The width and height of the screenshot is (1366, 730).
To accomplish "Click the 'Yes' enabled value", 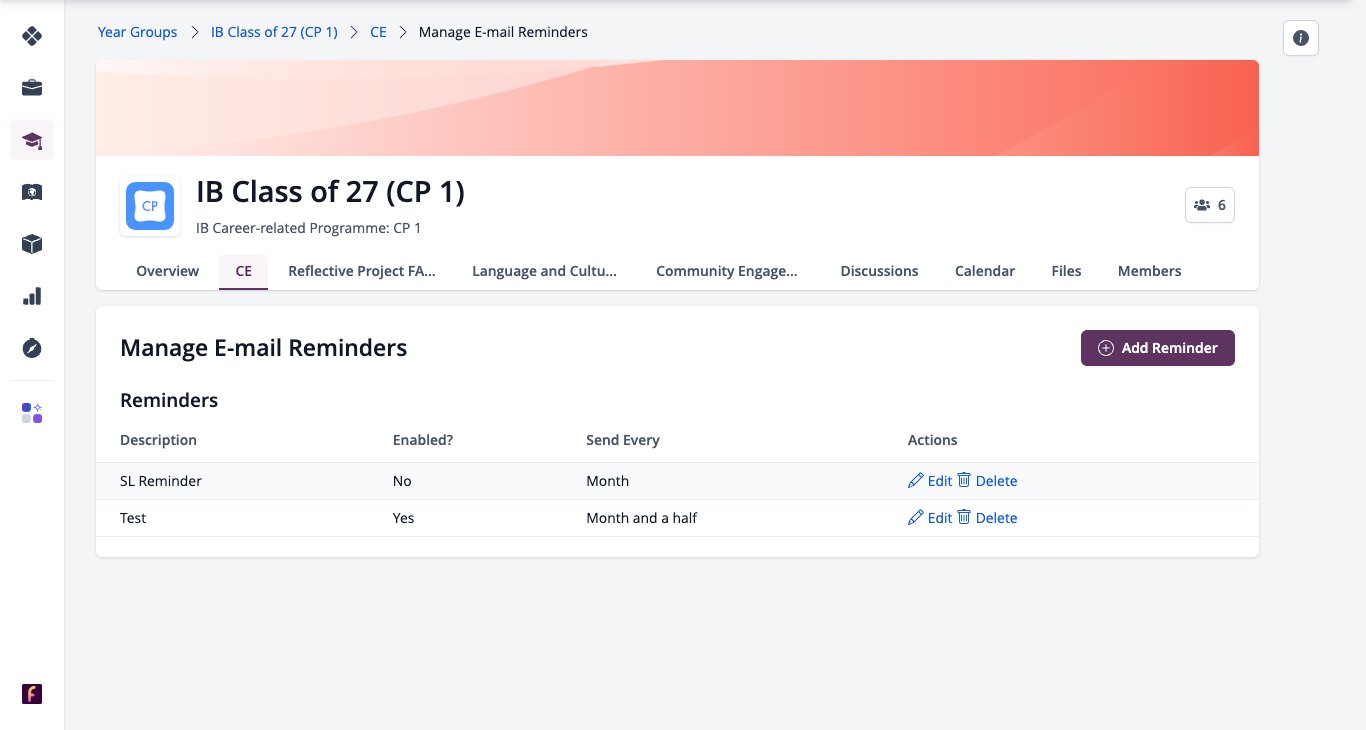I will 403,518.
